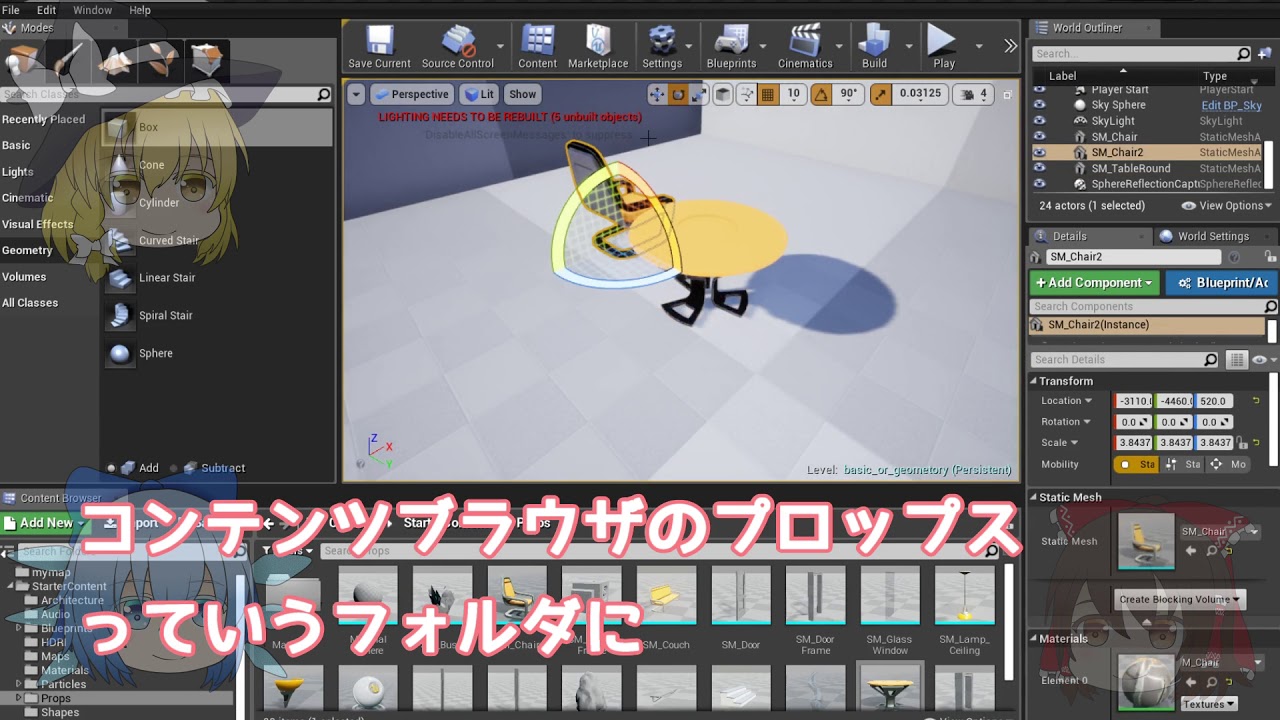Select the rotate gizmo tool

click(x=678, y=94)
